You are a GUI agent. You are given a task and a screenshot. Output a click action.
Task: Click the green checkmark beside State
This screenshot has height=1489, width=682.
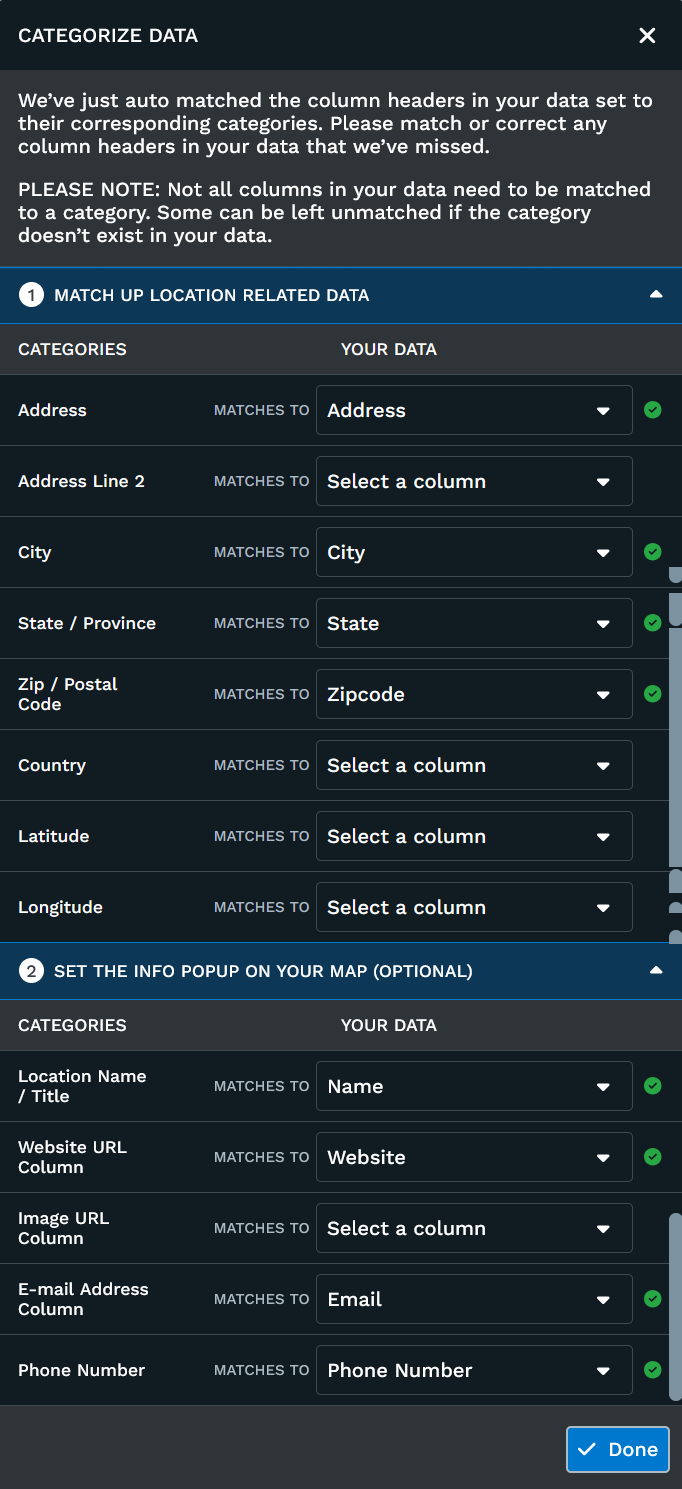[653, 623]
